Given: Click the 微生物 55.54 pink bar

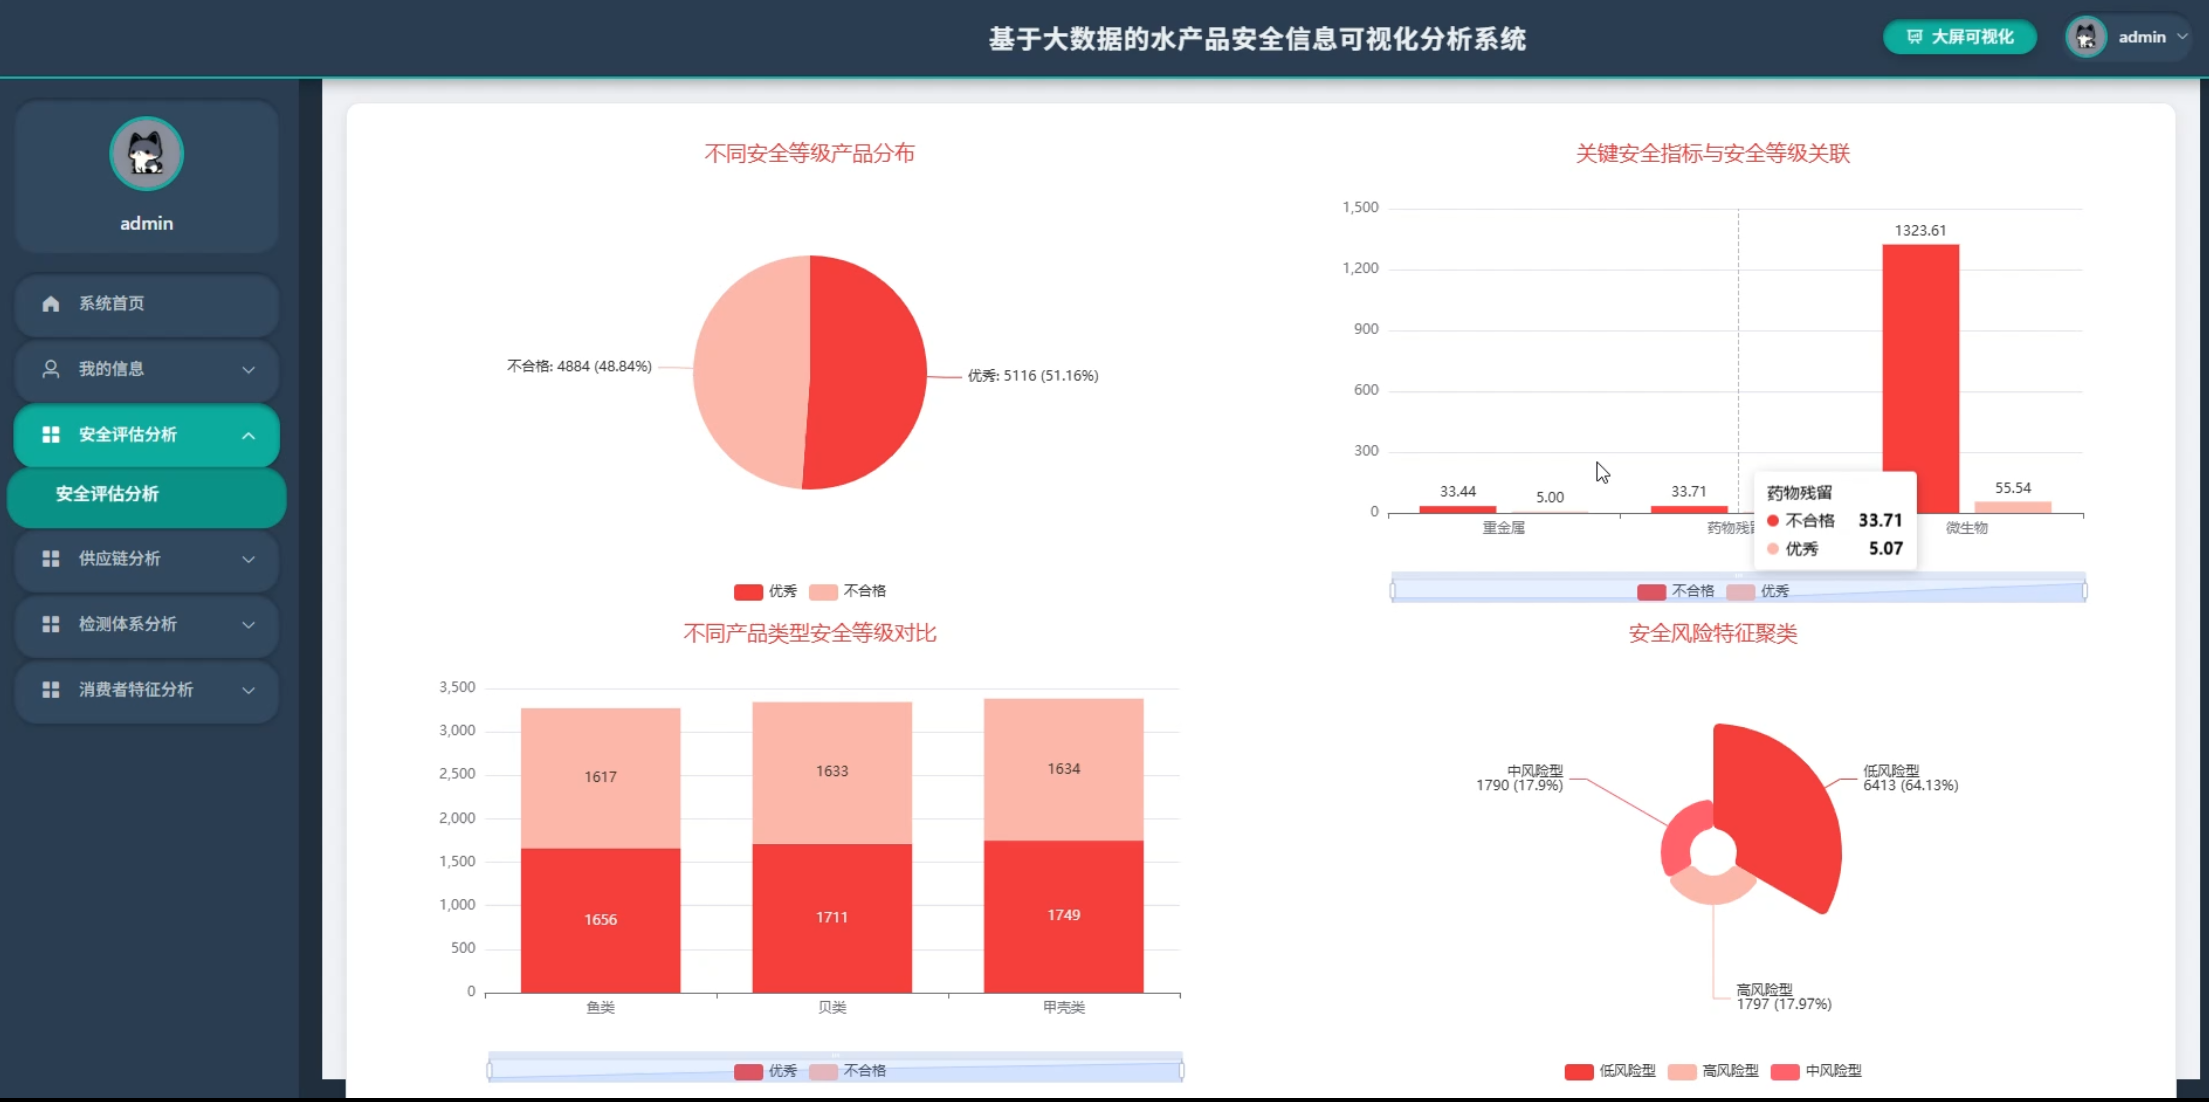Looking at the screenshot, I should [2013, 507].
